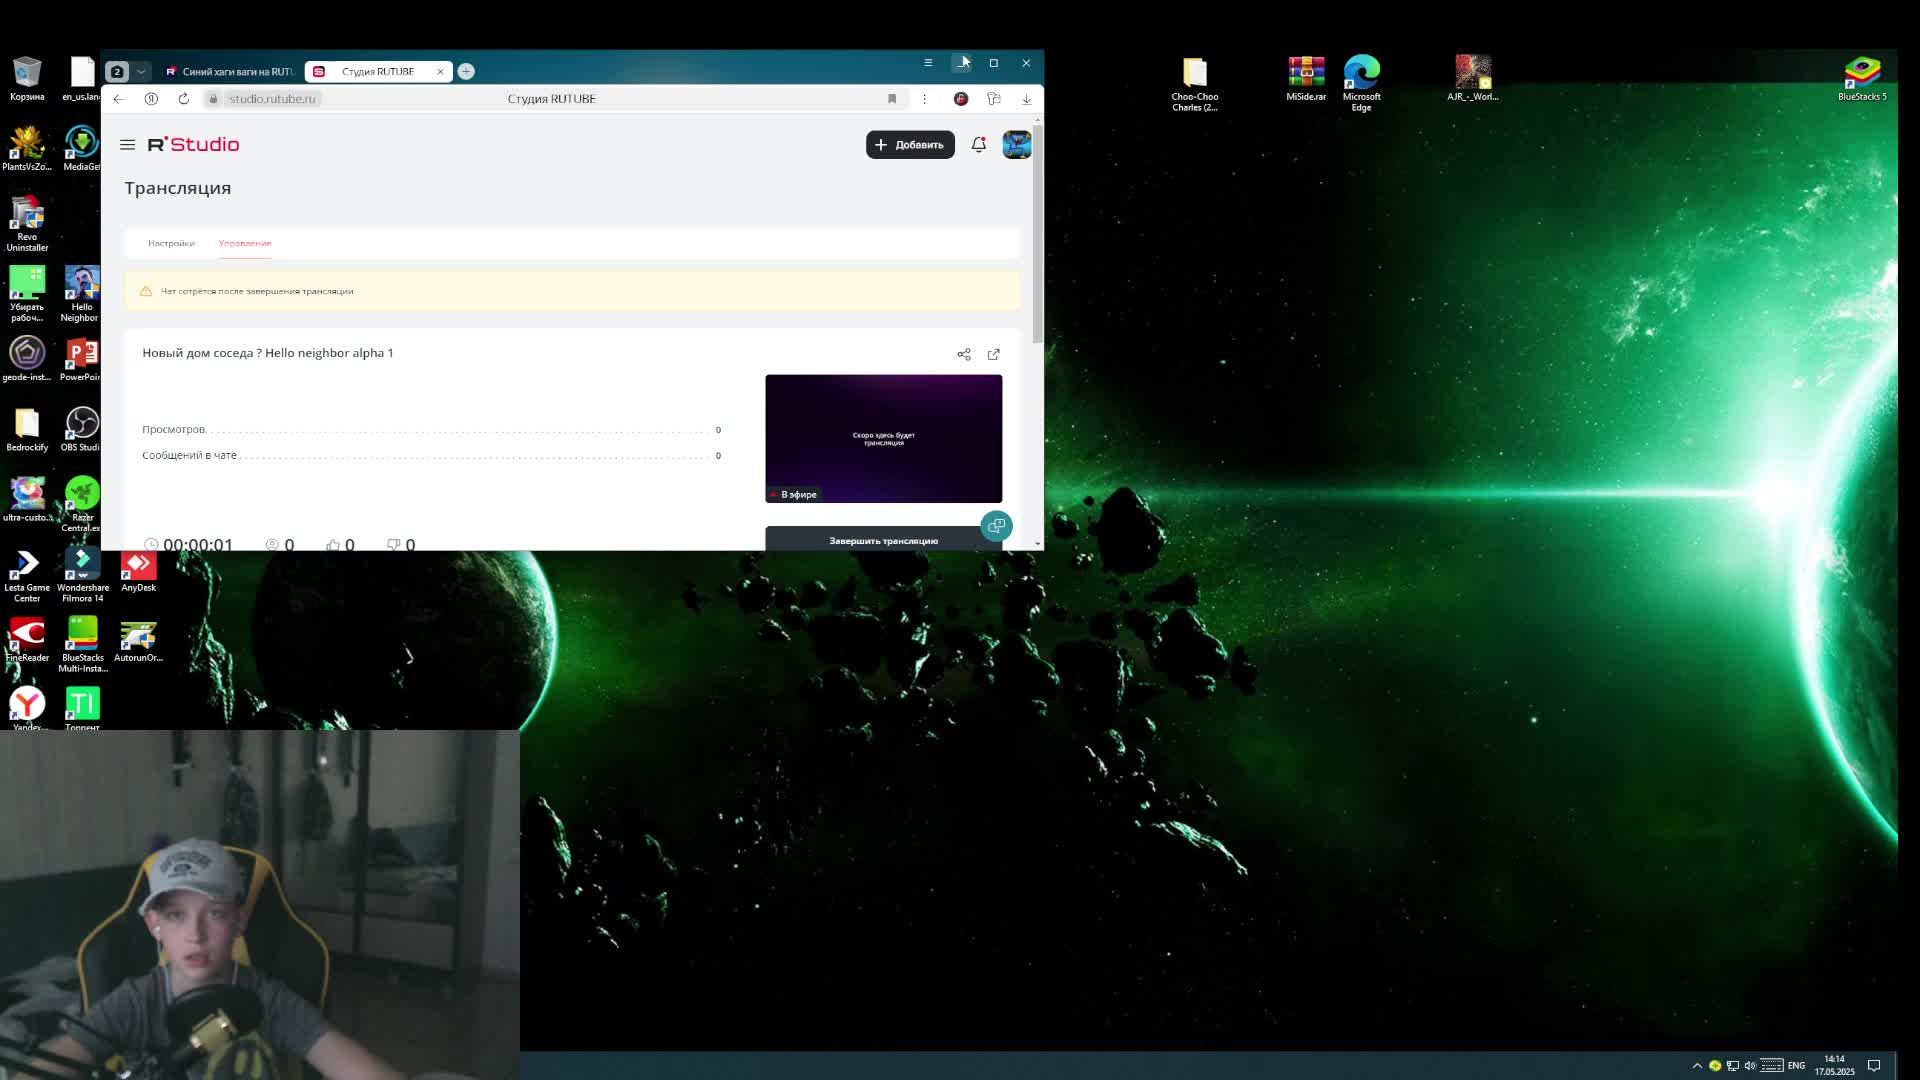Open the red browser extension icon
The image size is (1920, 1080).
pyautogui.click(x=961, y=99)
